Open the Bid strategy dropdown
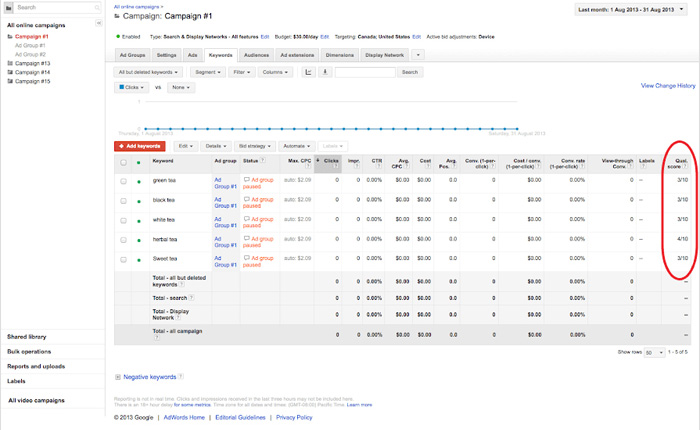The image size is (700, 430). [254, 146]
